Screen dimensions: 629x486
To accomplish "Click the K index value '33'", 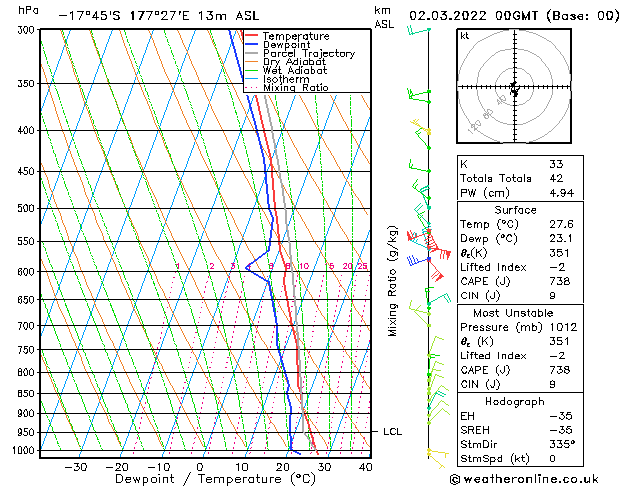I will (556, 164).
